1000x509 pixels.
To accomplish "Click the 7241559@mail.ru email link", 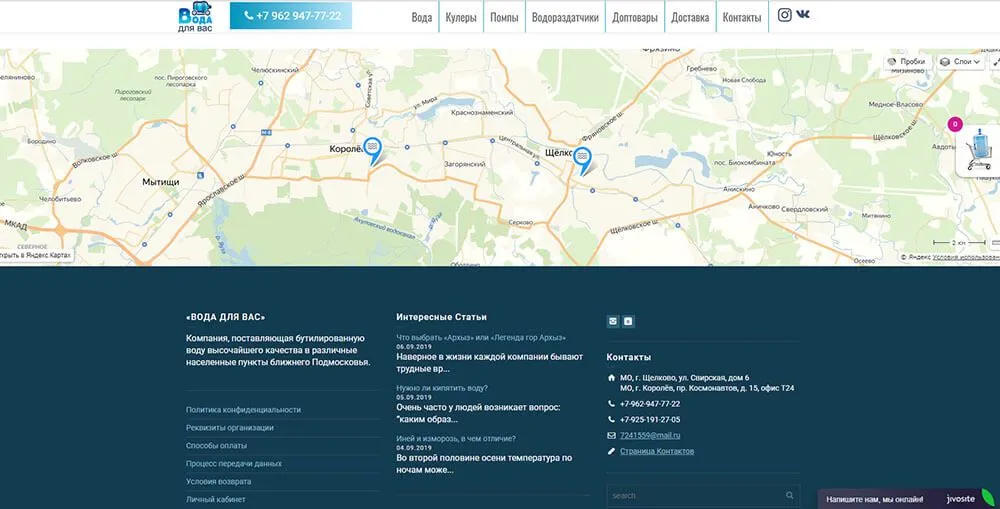I will point(650,435).
